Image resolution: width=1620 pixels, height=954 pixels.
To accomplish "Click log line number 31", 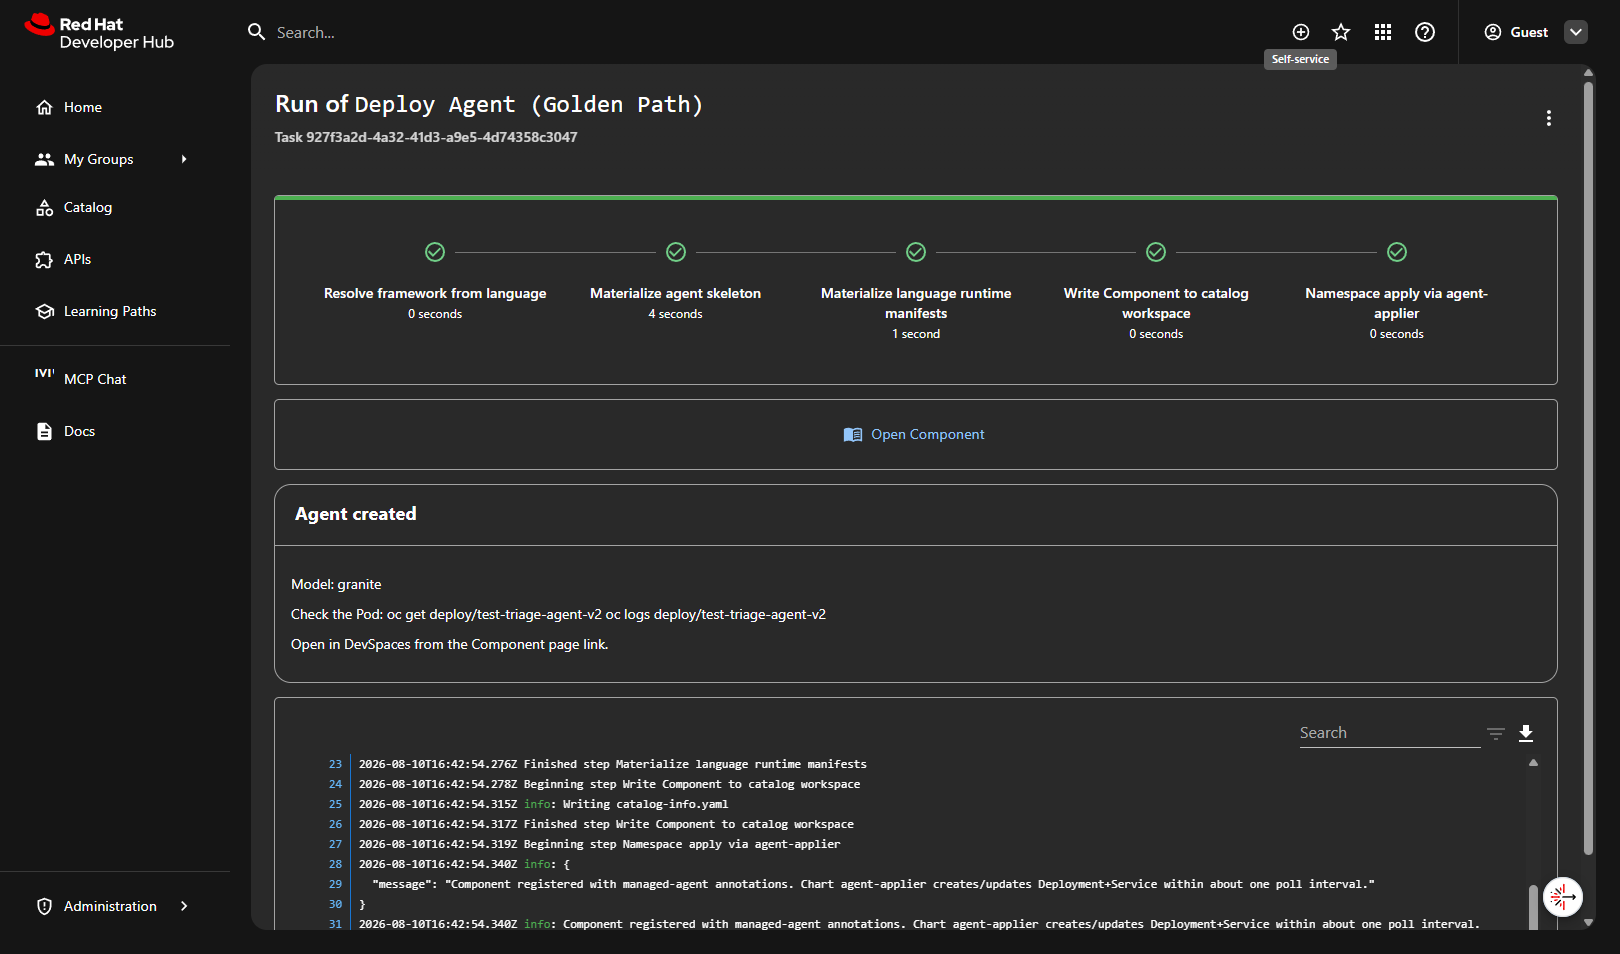I will click(335, 924).
